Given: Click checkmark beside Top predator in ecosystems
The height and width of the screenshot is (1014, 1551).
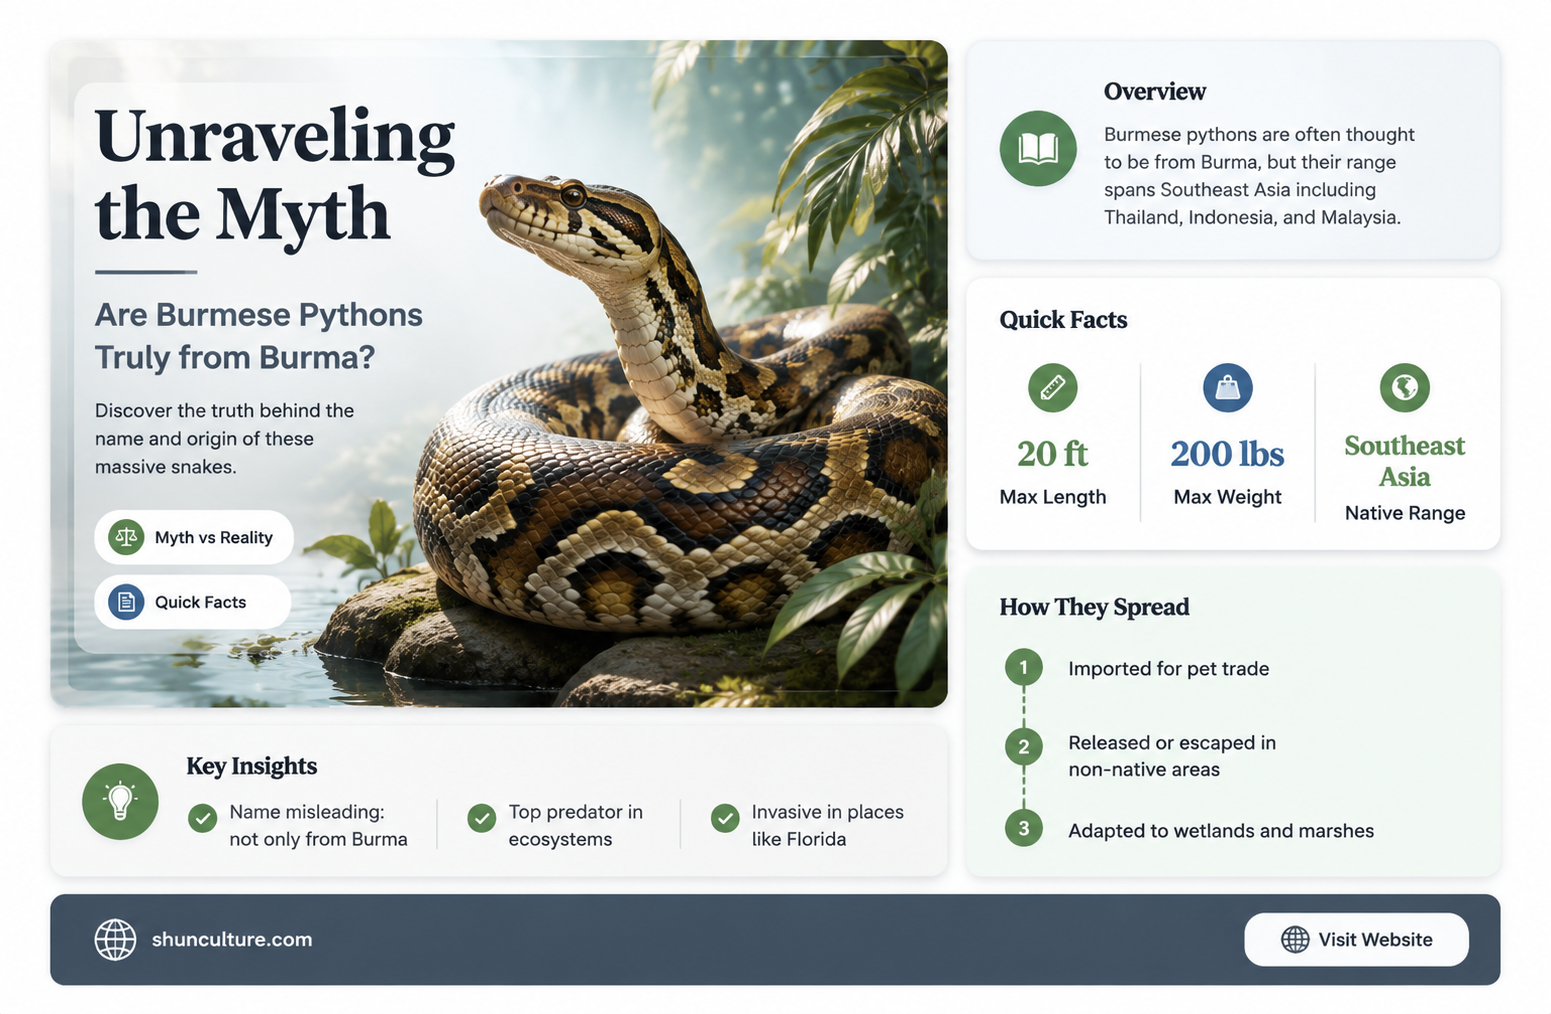Looking at the screenshot, I should [x=482, y=818].
